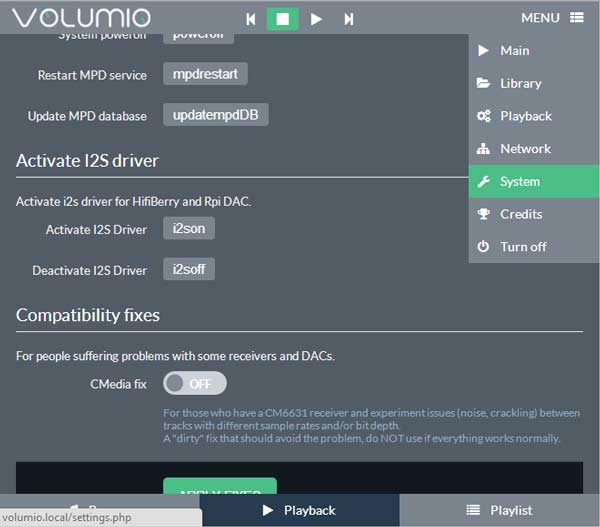Click the play icon in header
The width and height of the screenshot is (600, 527).
point(316,18)
